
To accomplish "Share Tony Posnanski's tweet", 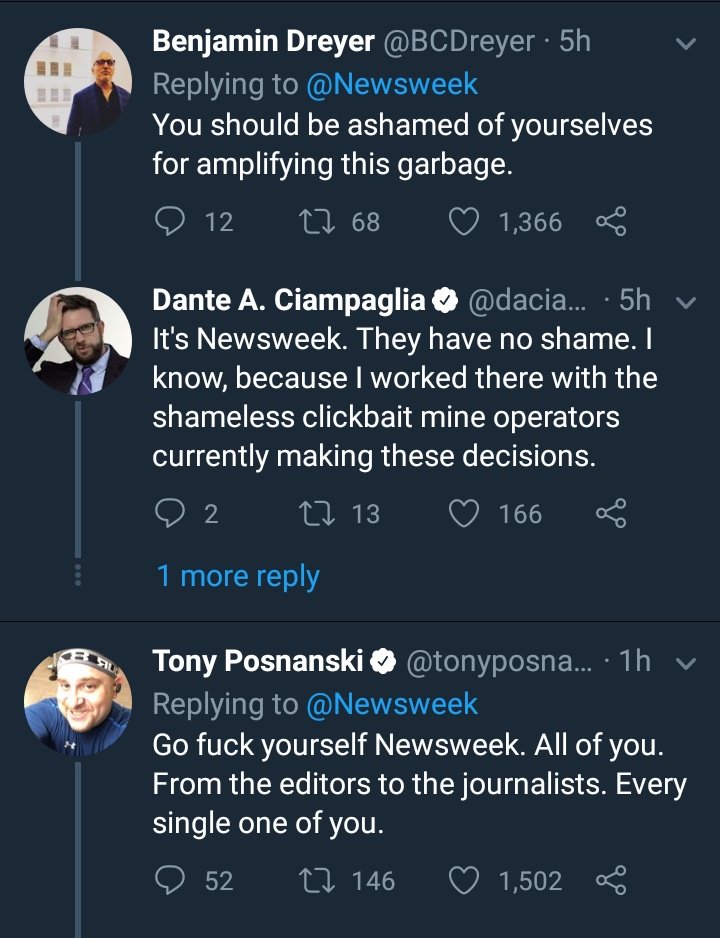I will [x=610, y=880].
